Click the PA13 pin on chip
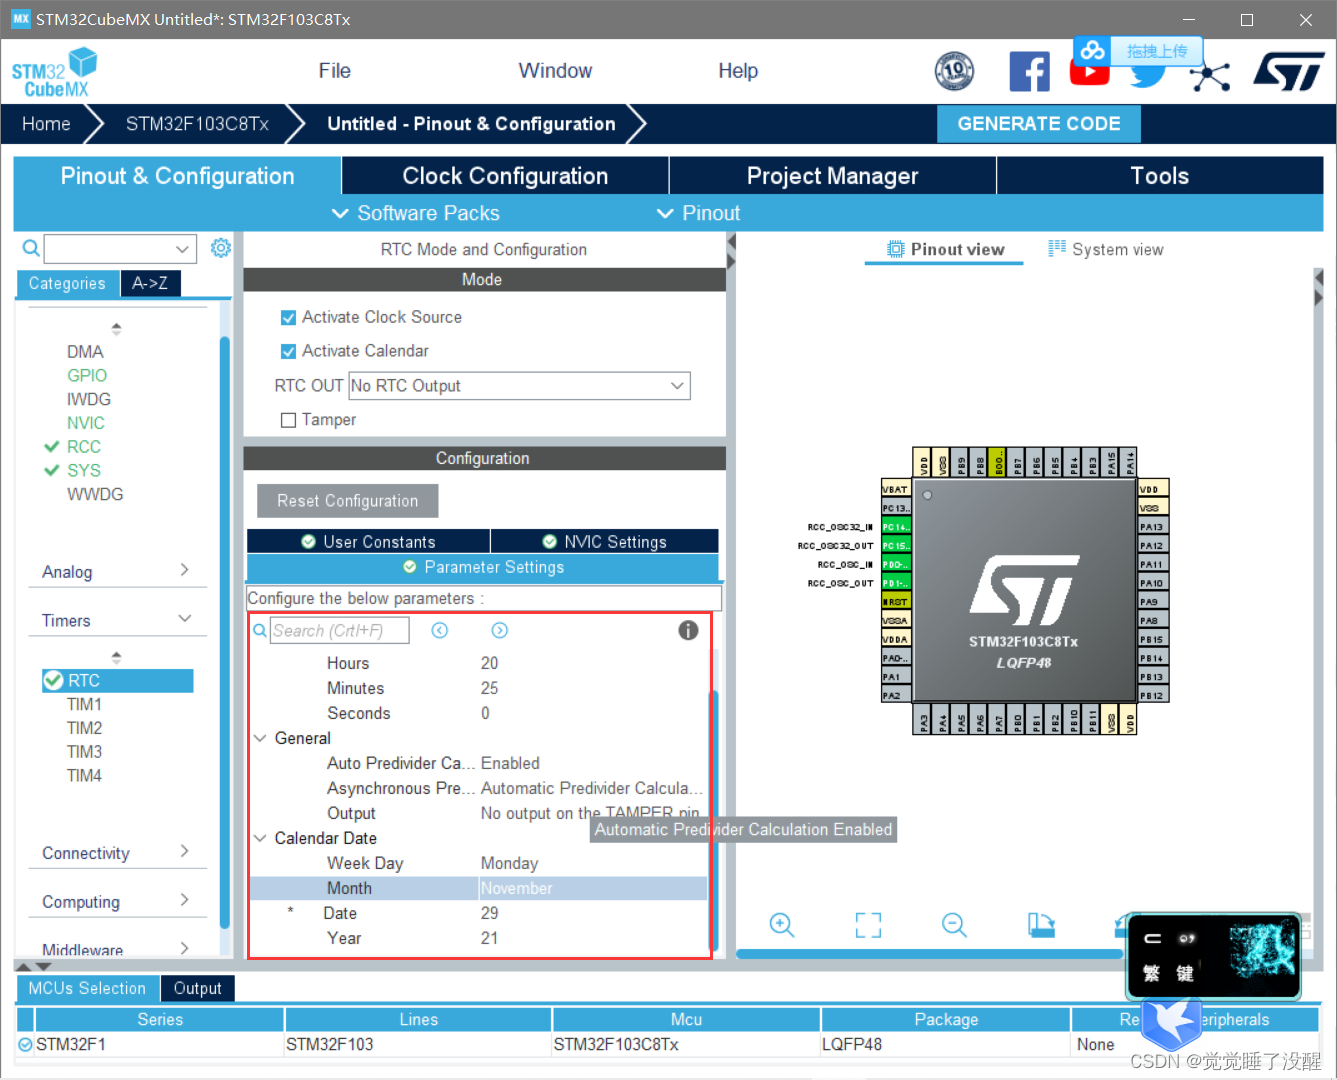 [x=1153, y=526]
